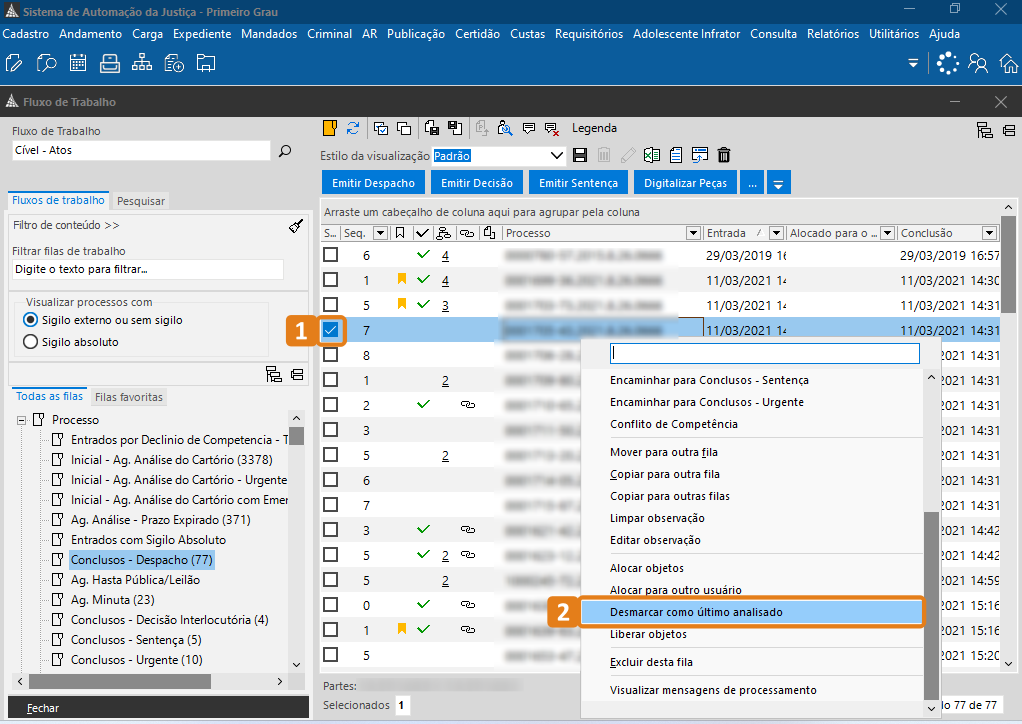Viewport: 1022px width, 724px height.
Task: Click the tree expand icon at Legenda toolbar right
Action: coord(985,130)
